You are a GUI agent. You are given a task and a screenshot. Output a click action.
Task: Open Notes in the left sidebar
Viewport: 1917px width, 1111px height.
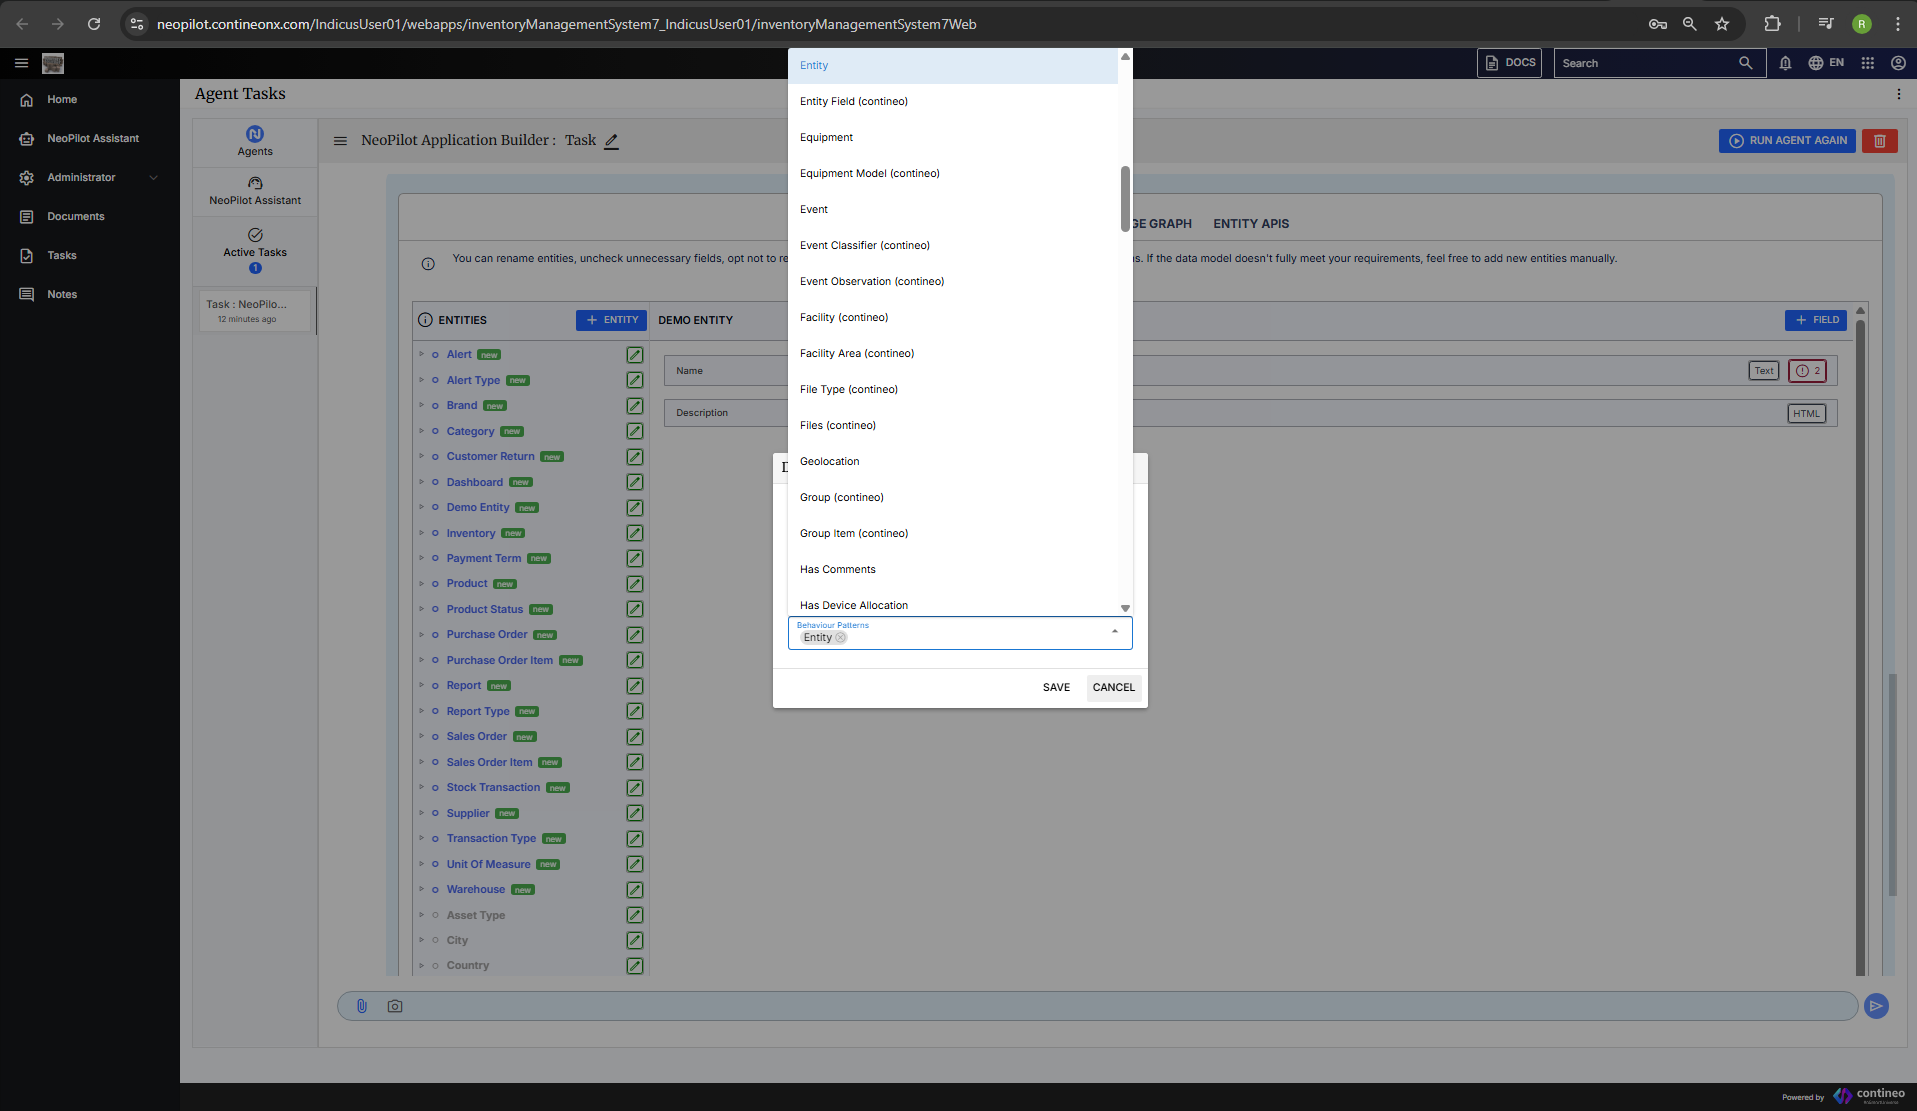62,294
